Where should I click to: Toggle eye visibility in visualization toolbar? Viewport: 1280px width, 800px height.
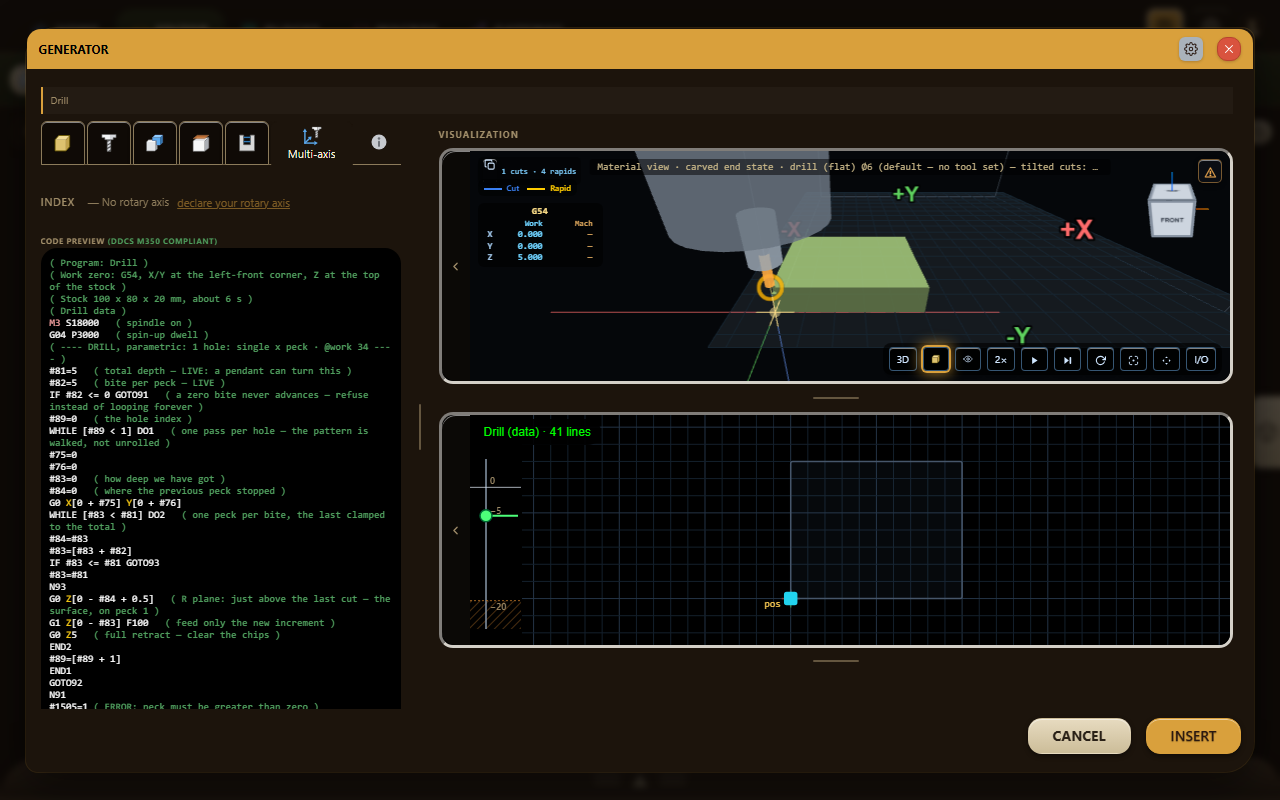click(968, 359)
